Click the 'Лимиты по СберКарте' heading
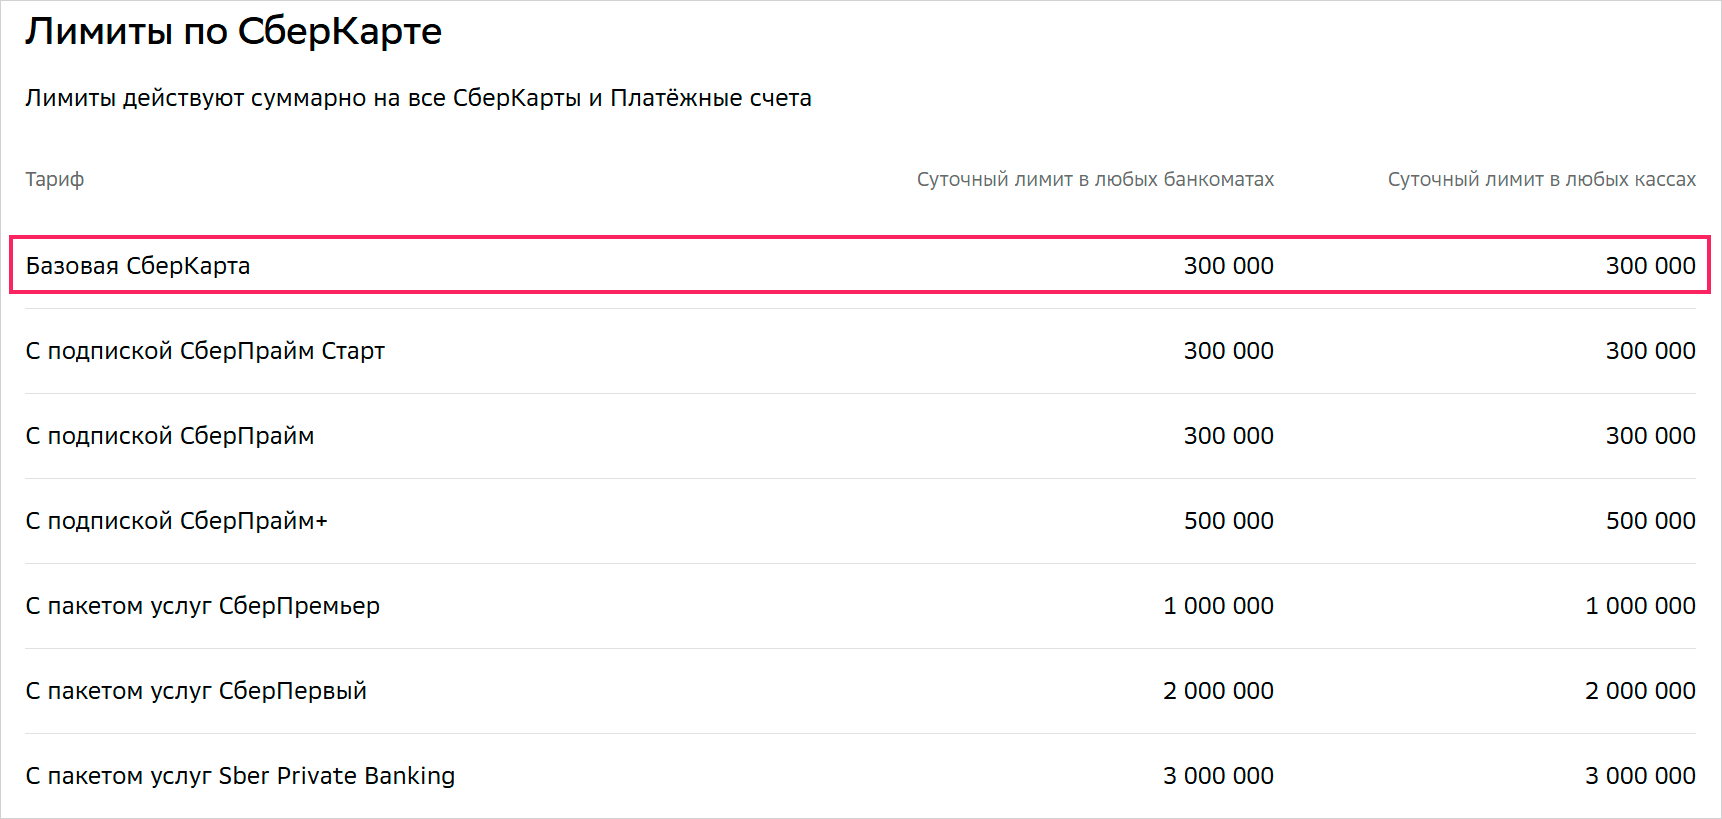1722x819 pixels. [x=233, y=32]
